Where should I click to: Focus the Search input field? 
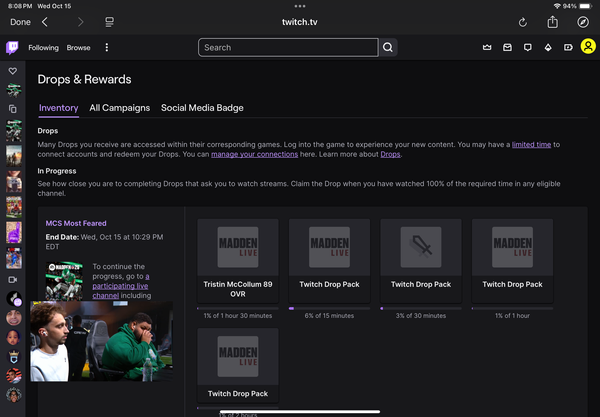click(x=287, y=47)
